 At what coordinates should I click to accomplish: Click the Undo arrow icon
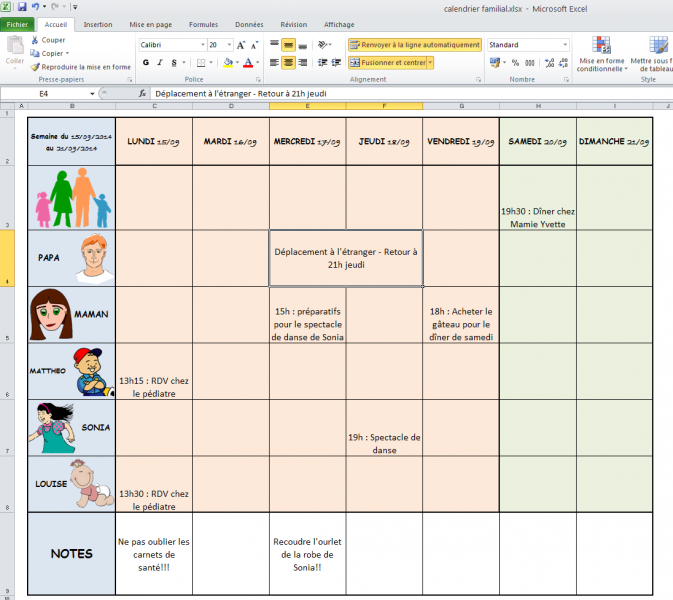click(35, 7)
